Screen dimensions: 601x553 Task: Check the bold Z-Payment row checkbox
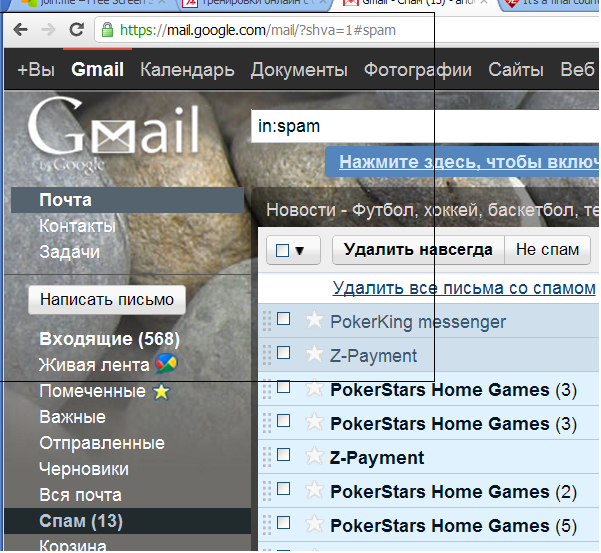pyautogui.click(x=283, y=455)
